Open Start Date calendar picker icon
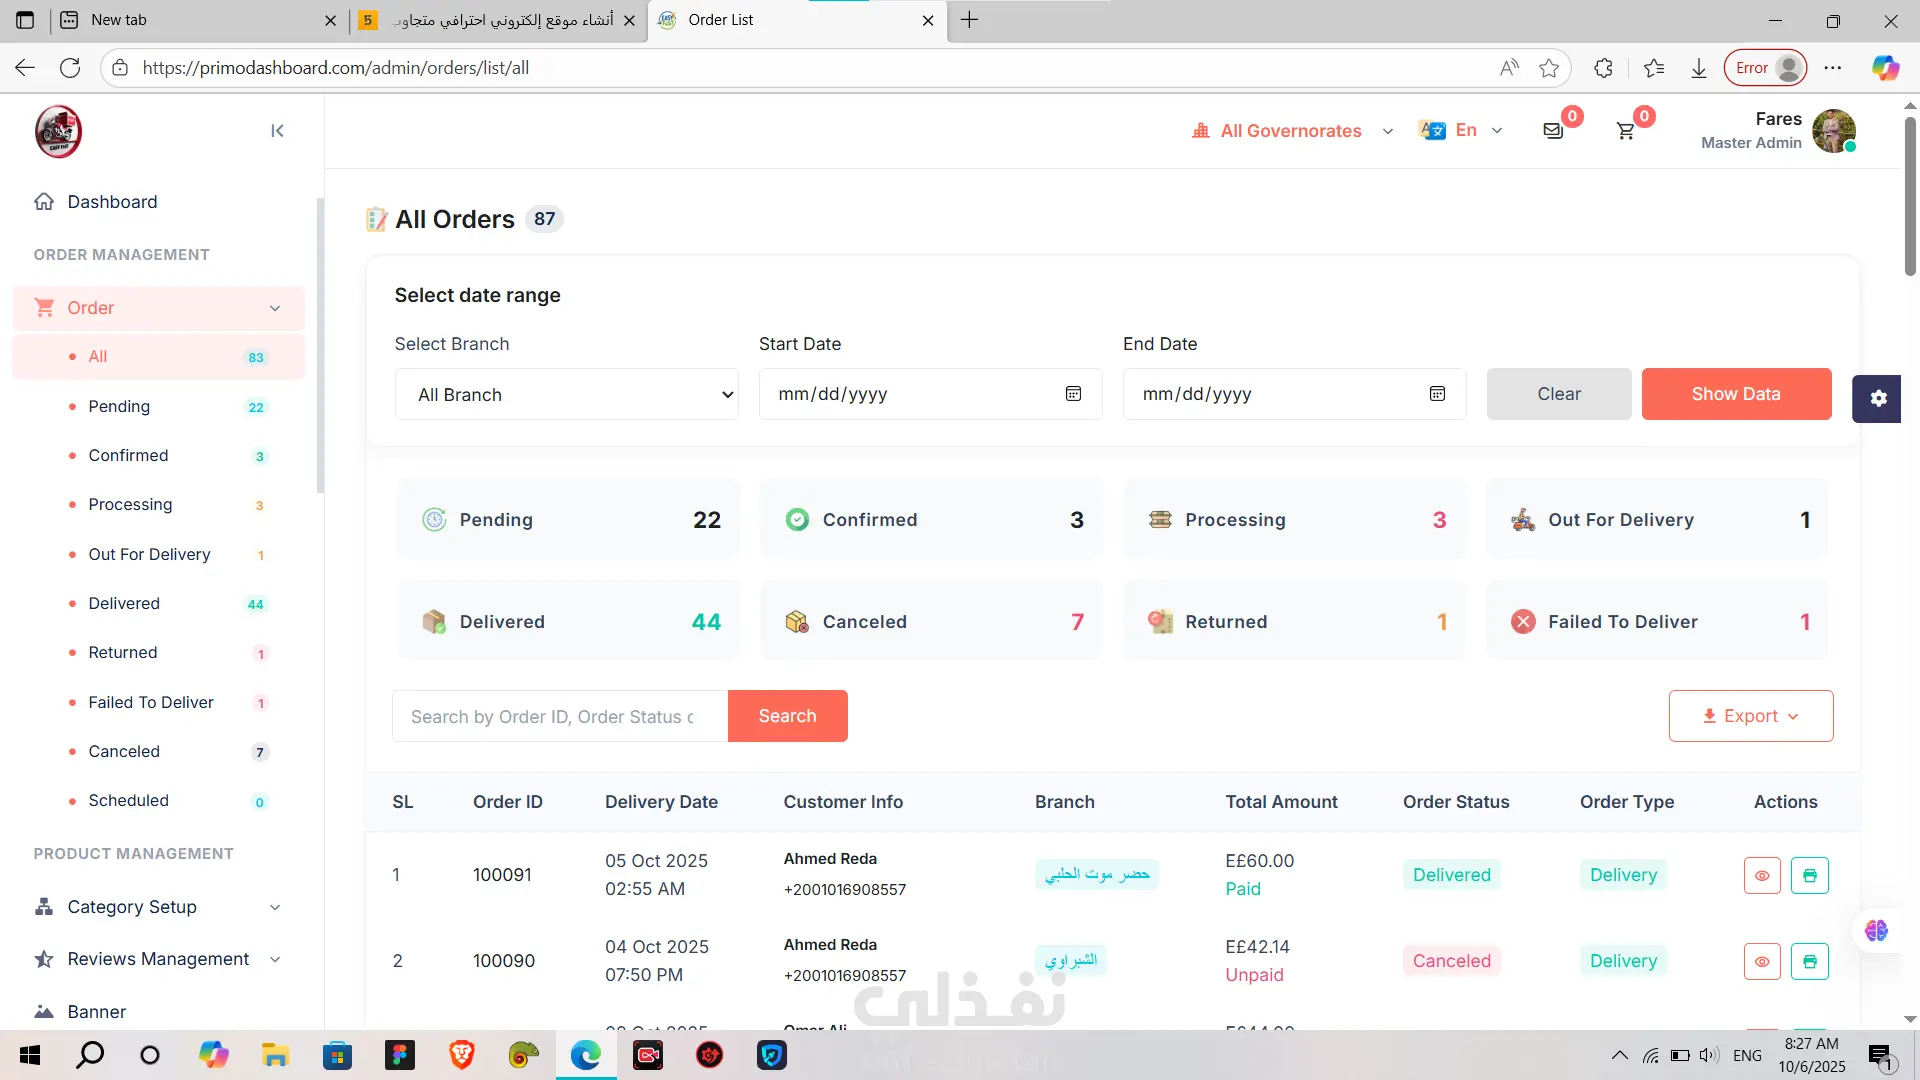1920x1080 pixels. [x=1073, y=394]
